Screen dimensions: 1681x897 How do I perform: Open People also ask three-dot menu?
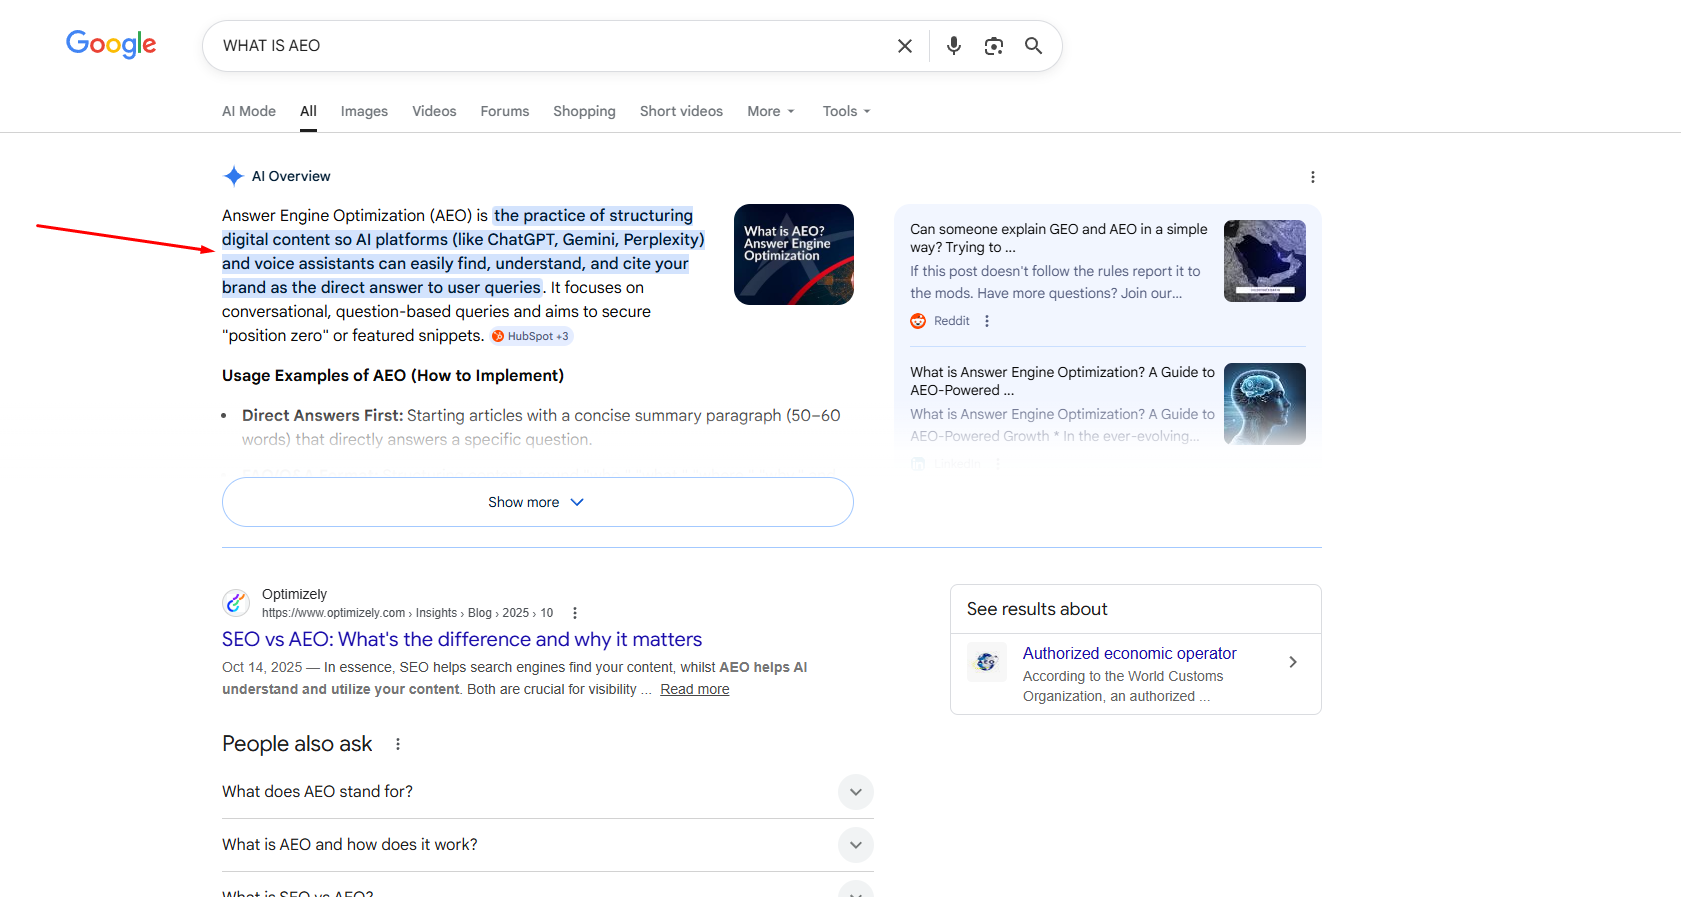(x=398, y=744)
